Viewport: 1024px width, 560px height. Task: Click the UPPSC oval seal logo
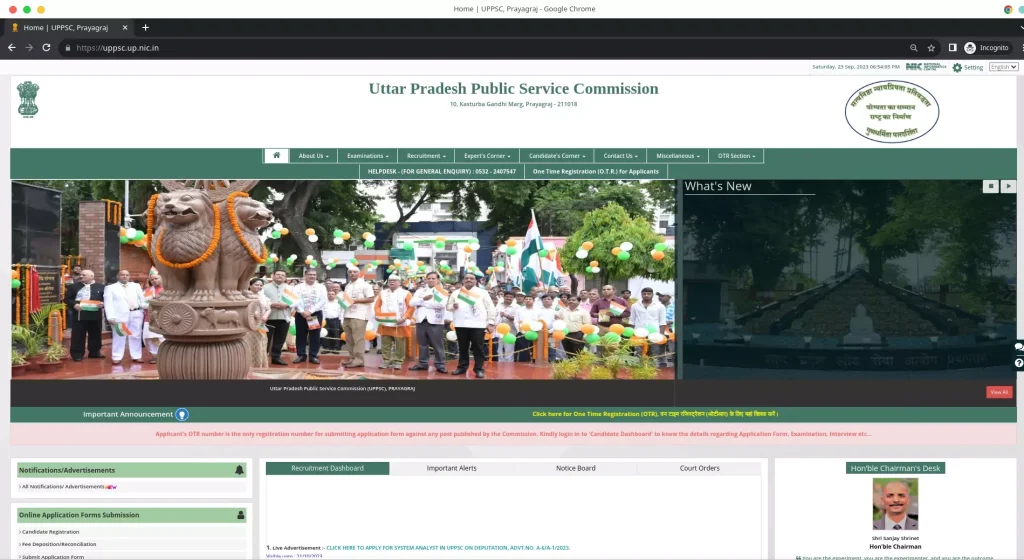[x=891, y=112]
